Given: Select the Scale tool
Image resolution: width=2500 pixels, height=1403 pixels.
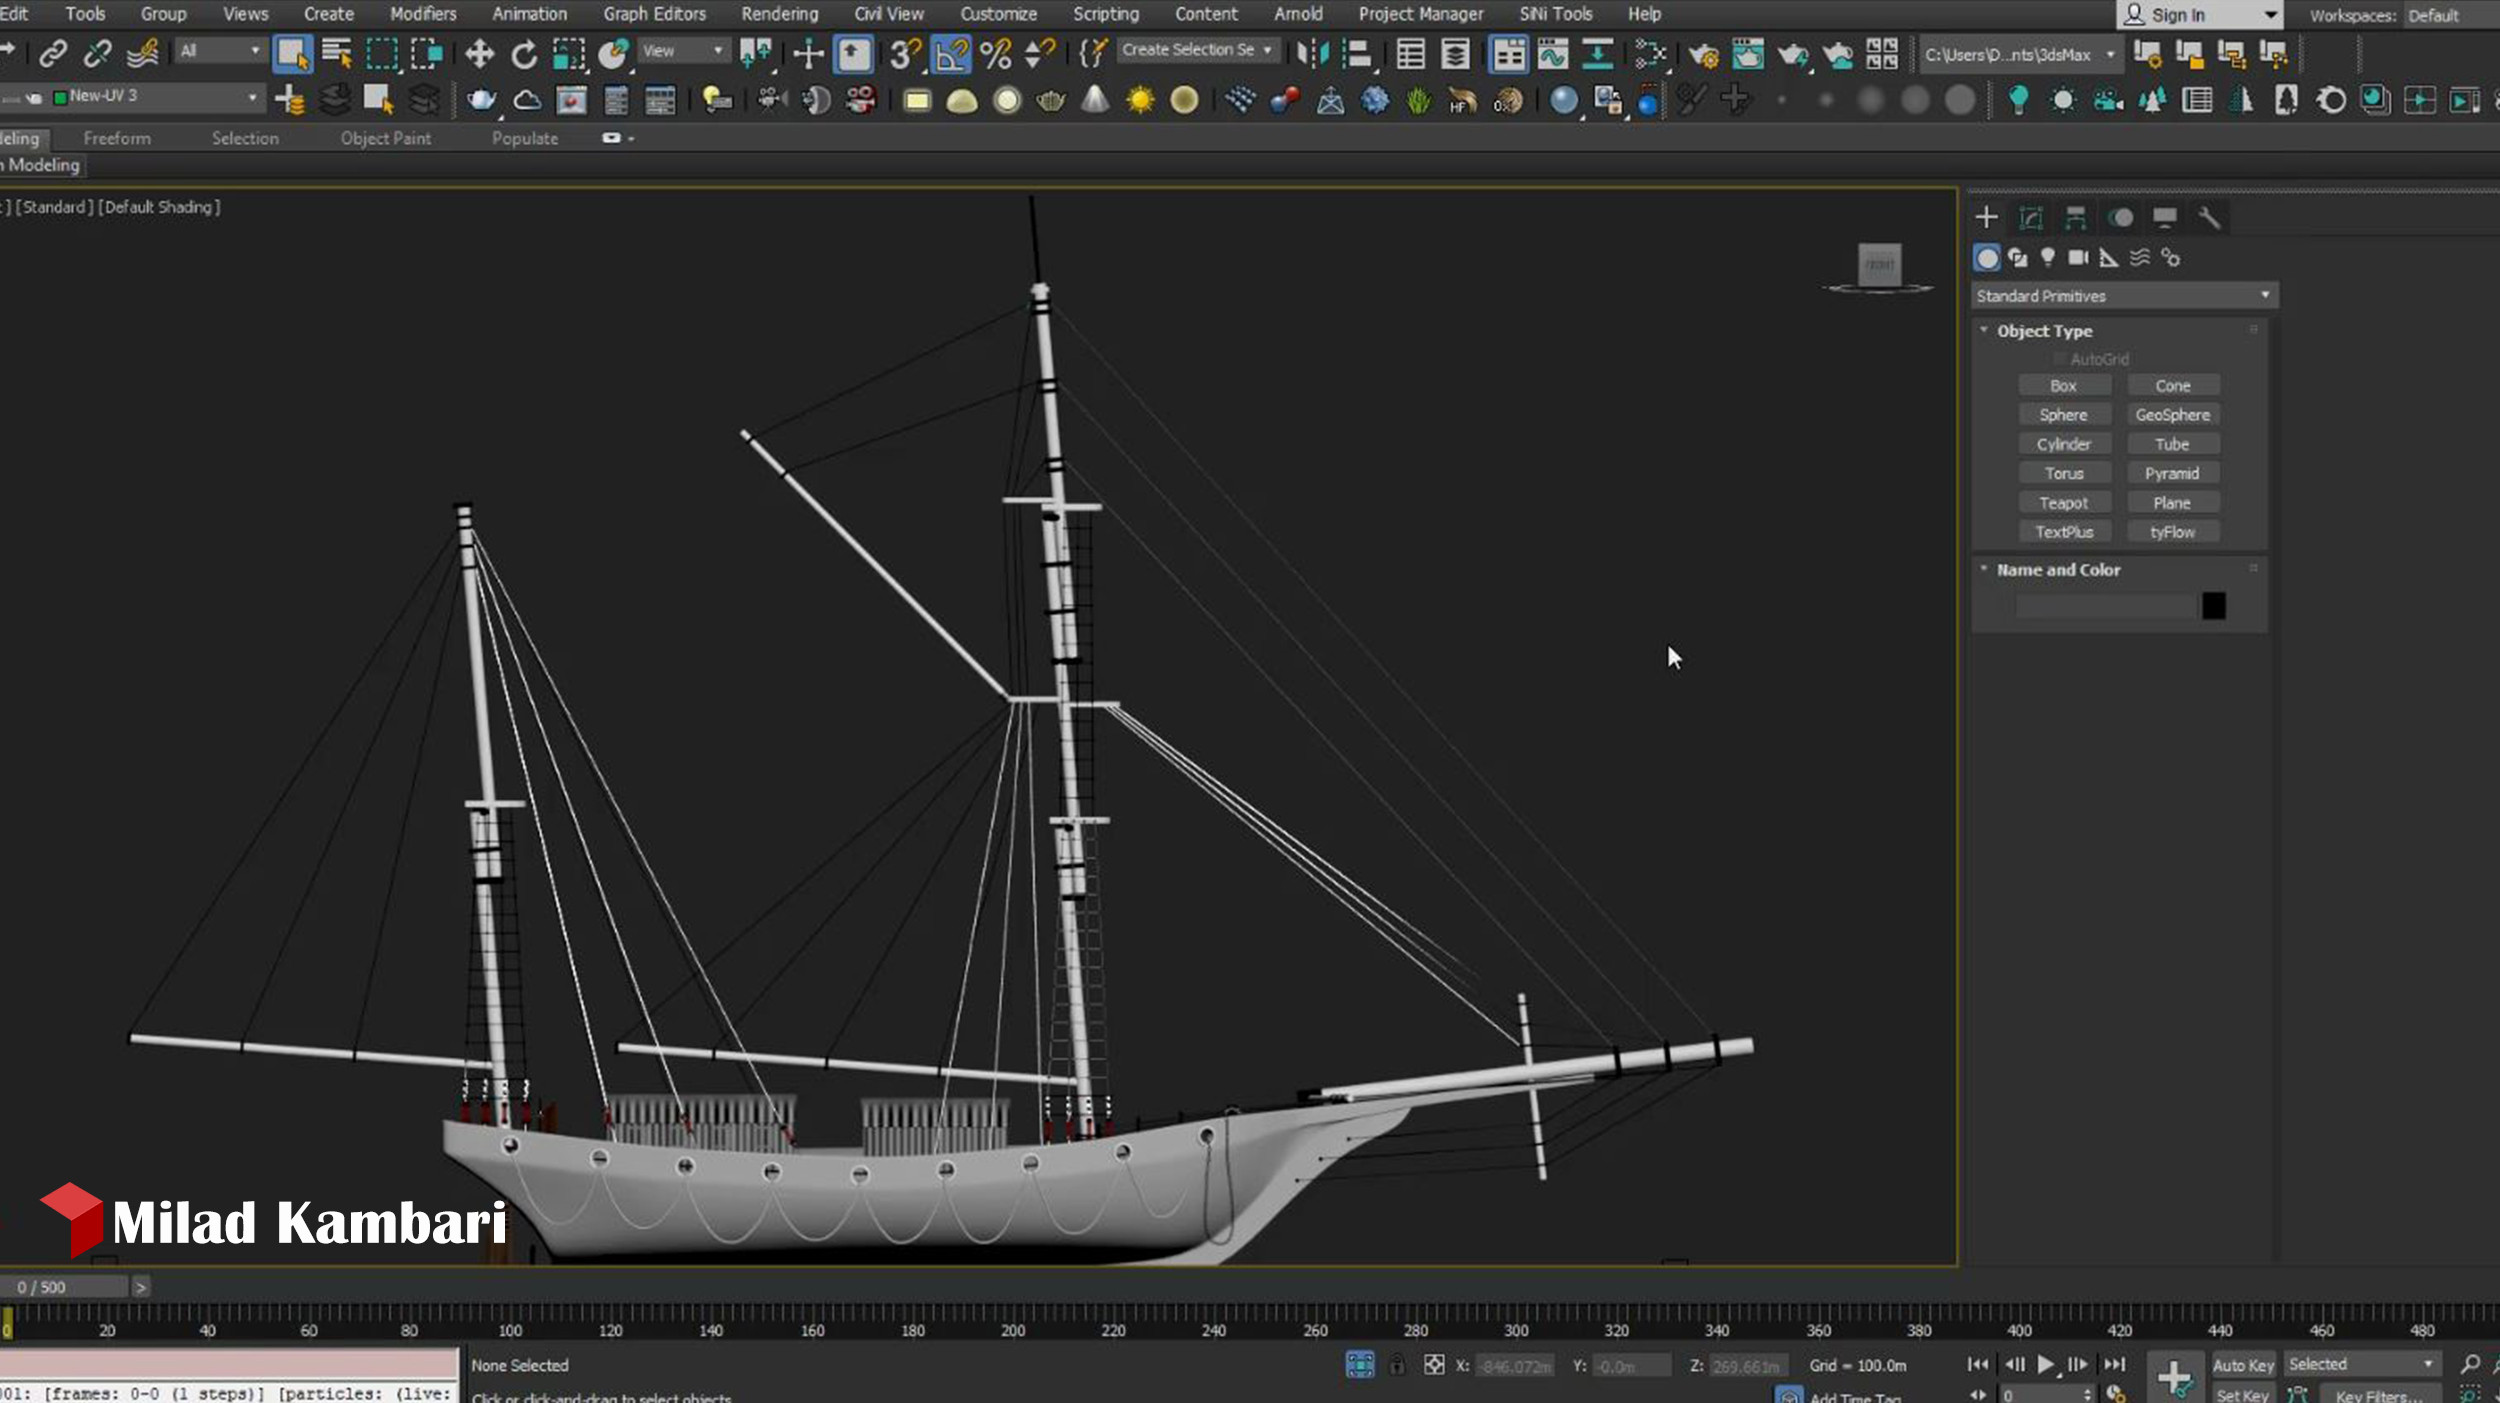Looking at the screenshot, I should [x=569, y=54].
